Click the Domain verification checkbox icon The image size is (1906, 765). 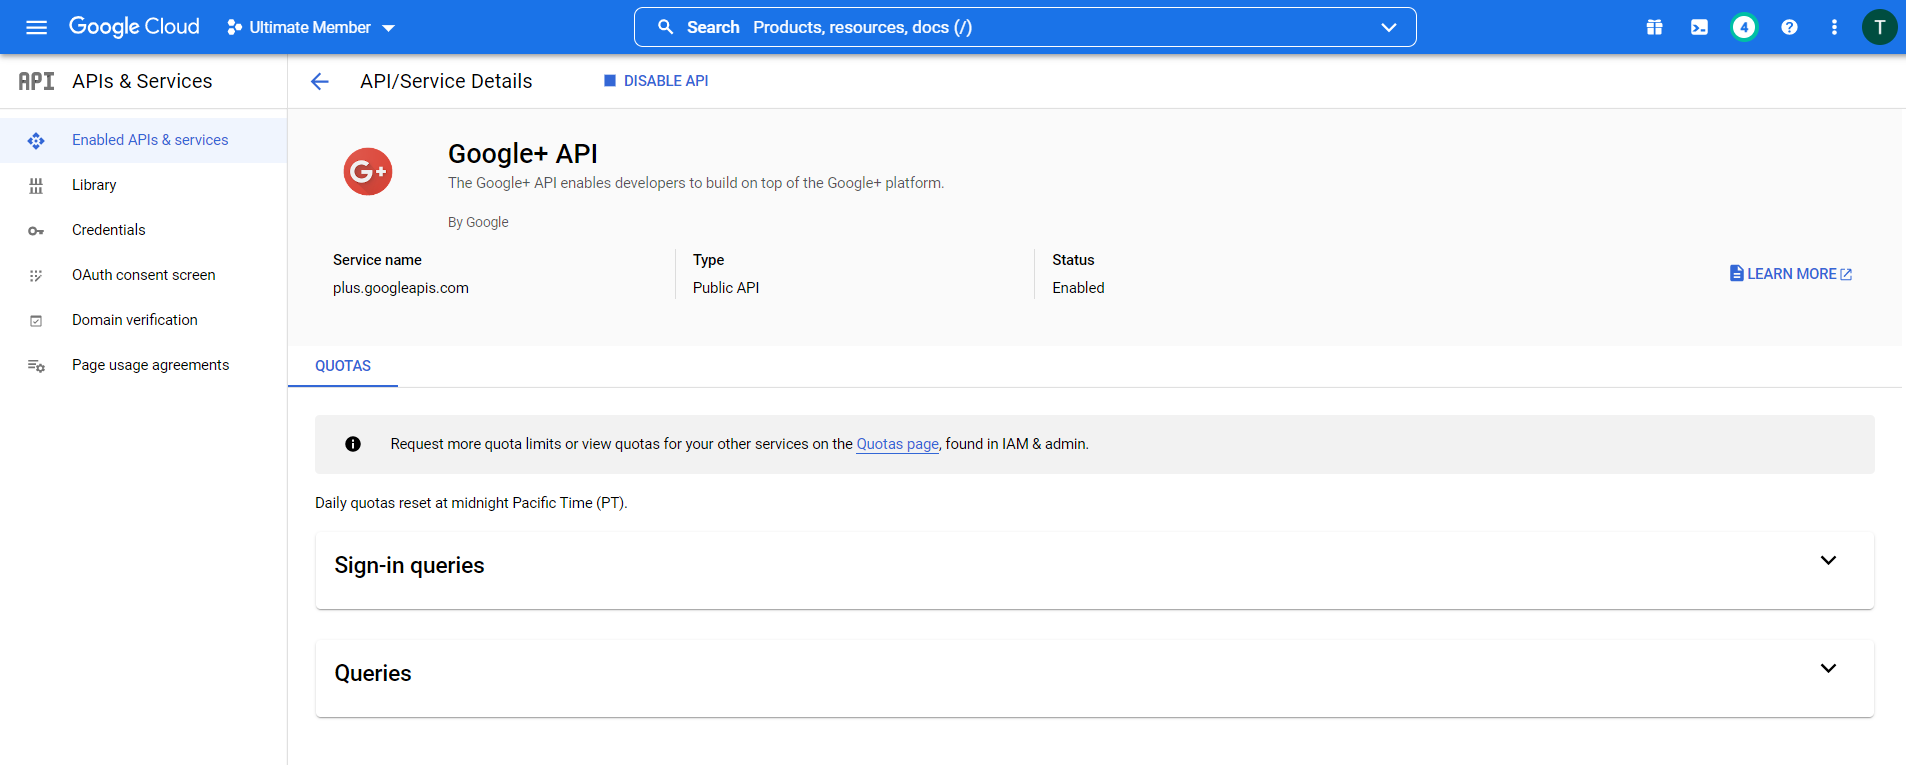pyautogui.click(x=36, y=321)
